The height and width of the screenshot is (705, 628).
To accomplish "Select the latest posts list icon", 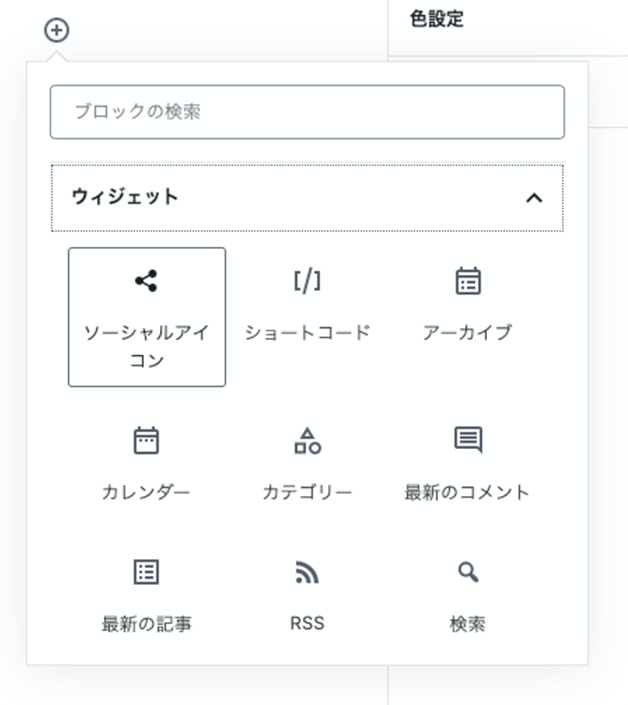I will click(x=146, y=572).
